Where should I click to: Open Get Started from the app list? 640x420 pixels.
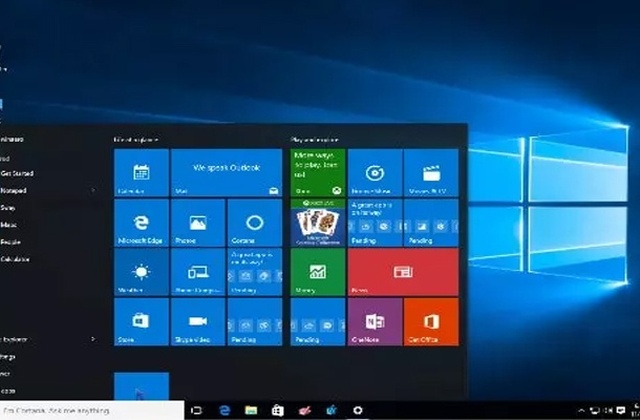click(17, 173)
